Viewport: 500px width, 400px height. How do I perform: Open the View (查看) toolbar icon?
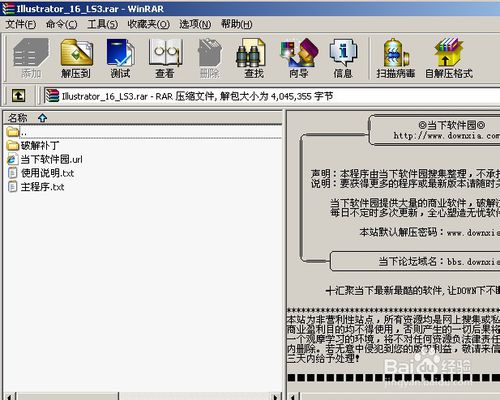click(x=165, y=58)
